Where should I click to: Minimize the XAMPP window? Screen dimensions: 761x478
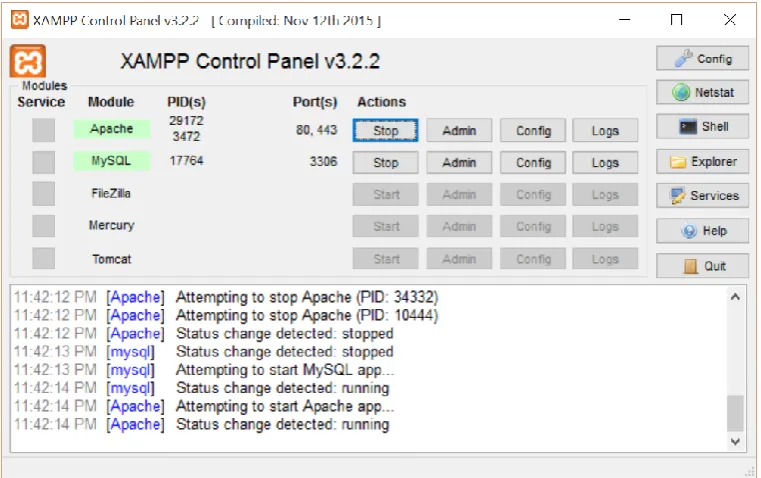[625, 20]
